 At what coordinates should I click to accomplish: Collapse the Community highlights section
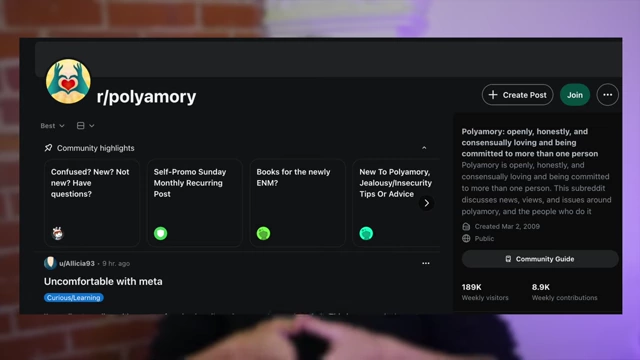pyautogui.click(x=424, y=148)
